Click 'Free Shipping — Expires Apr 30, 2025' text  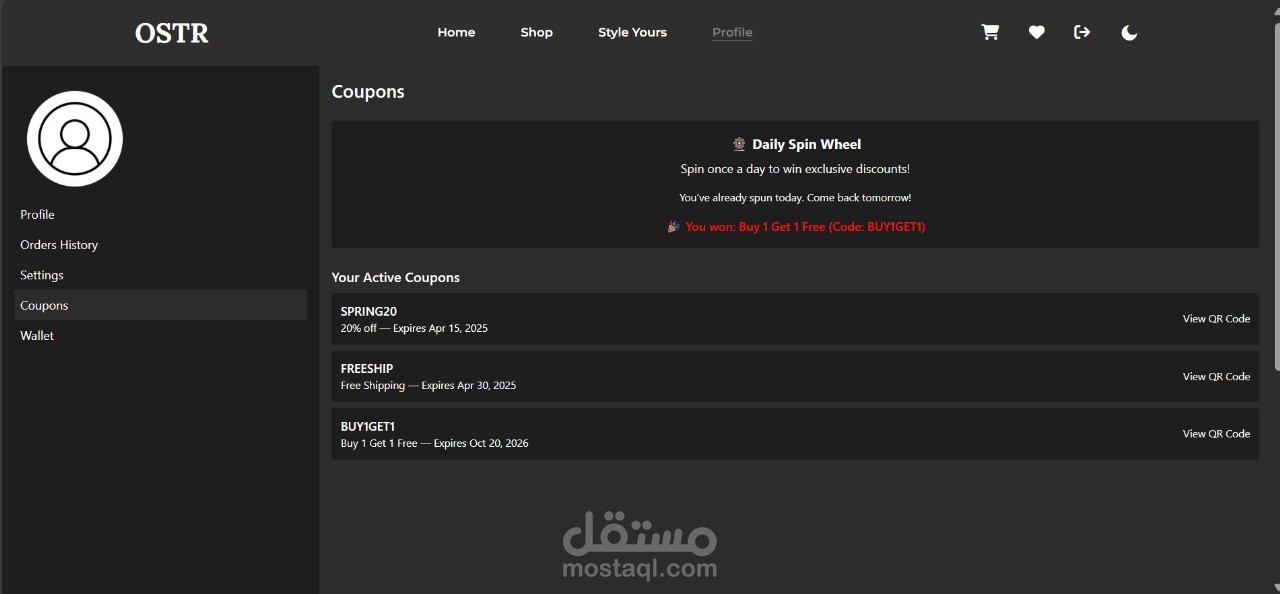pos(428,385)
